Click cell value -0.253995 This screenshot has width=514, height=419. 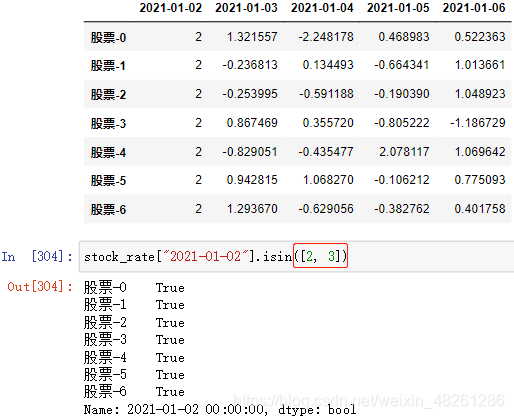click(250, 94)
